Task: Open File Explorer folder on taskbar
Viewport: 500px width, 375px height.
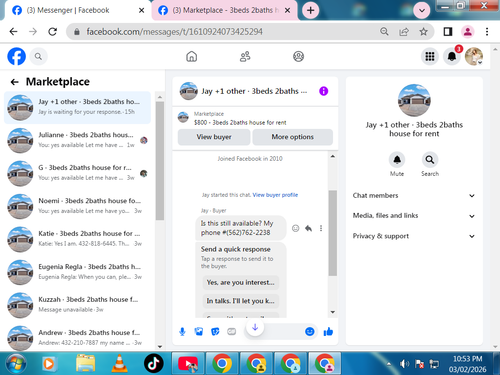Action: (86, 363)
